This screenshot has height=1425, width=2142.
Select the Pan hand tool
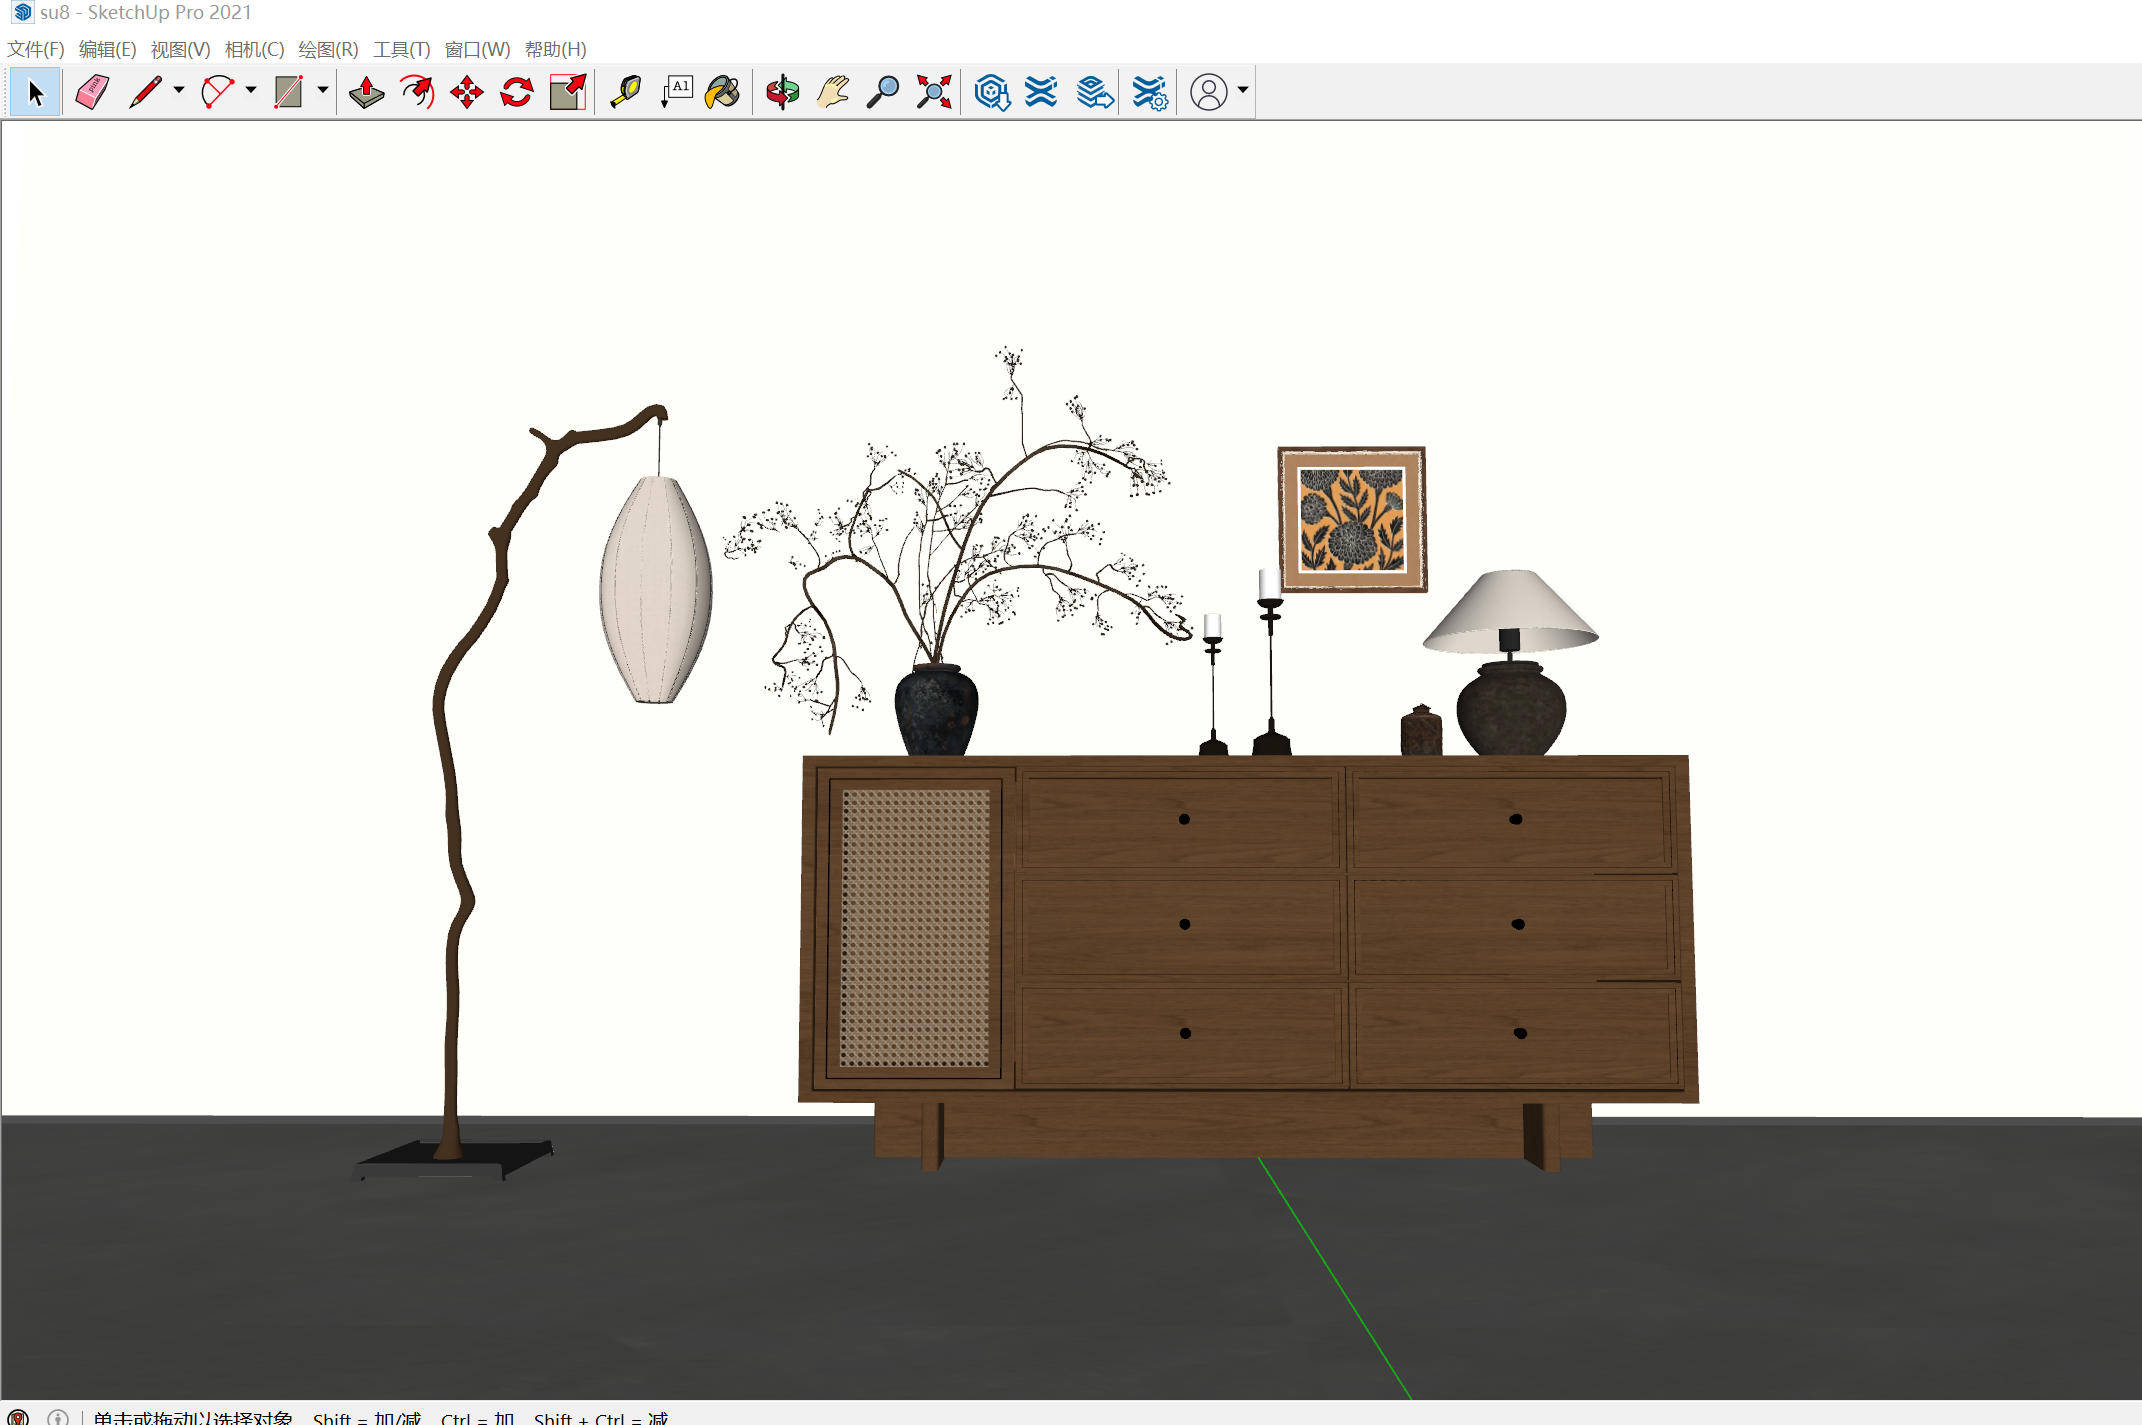pos(833,92)
